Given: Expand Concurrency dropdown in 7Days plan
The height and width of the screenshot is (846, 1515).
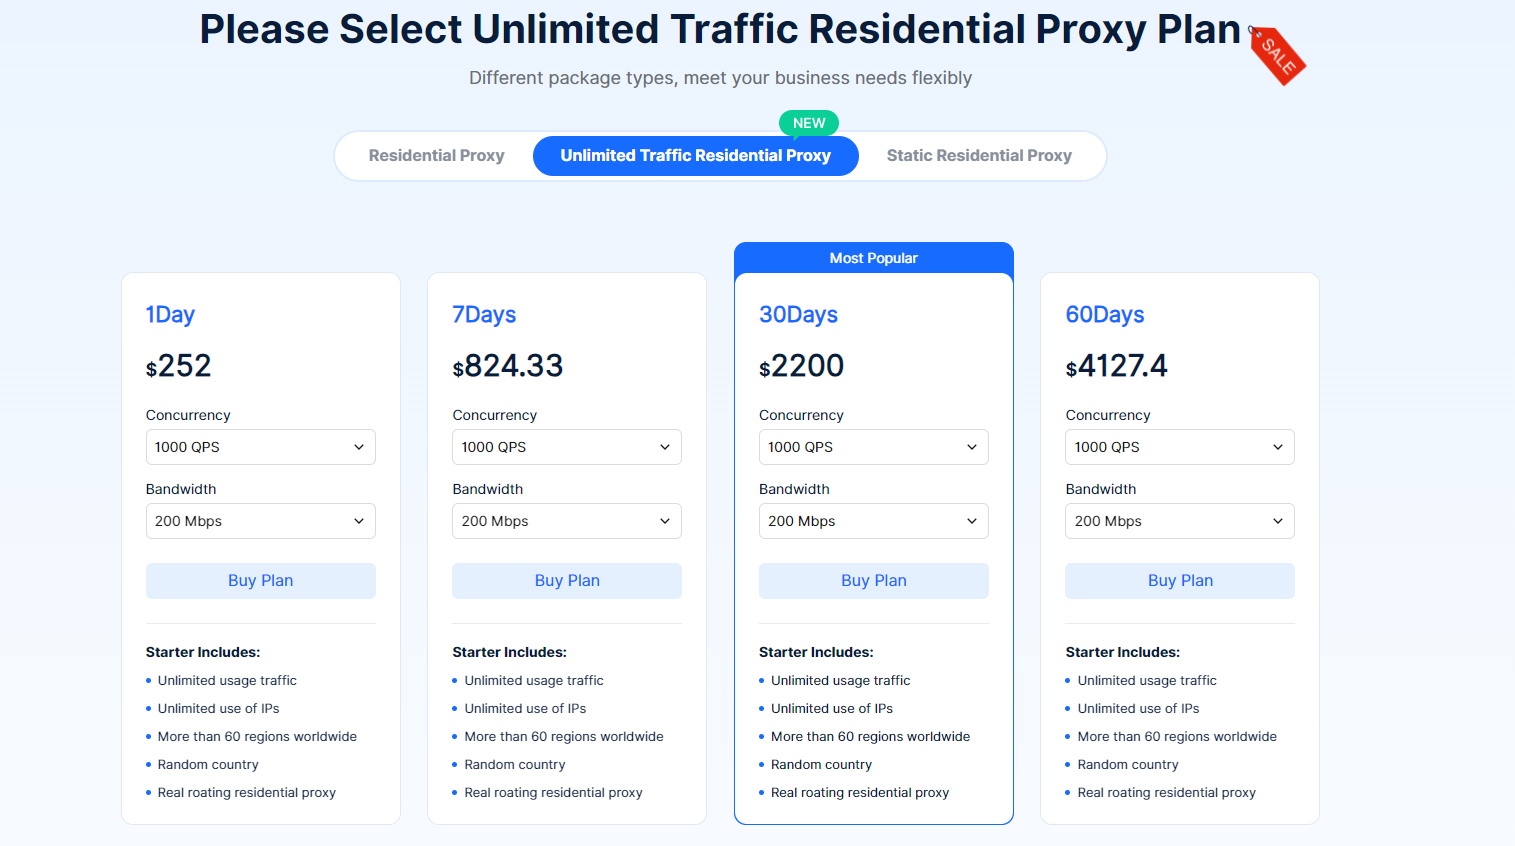Looking at the screenshot, I should (x=567, y=447).
